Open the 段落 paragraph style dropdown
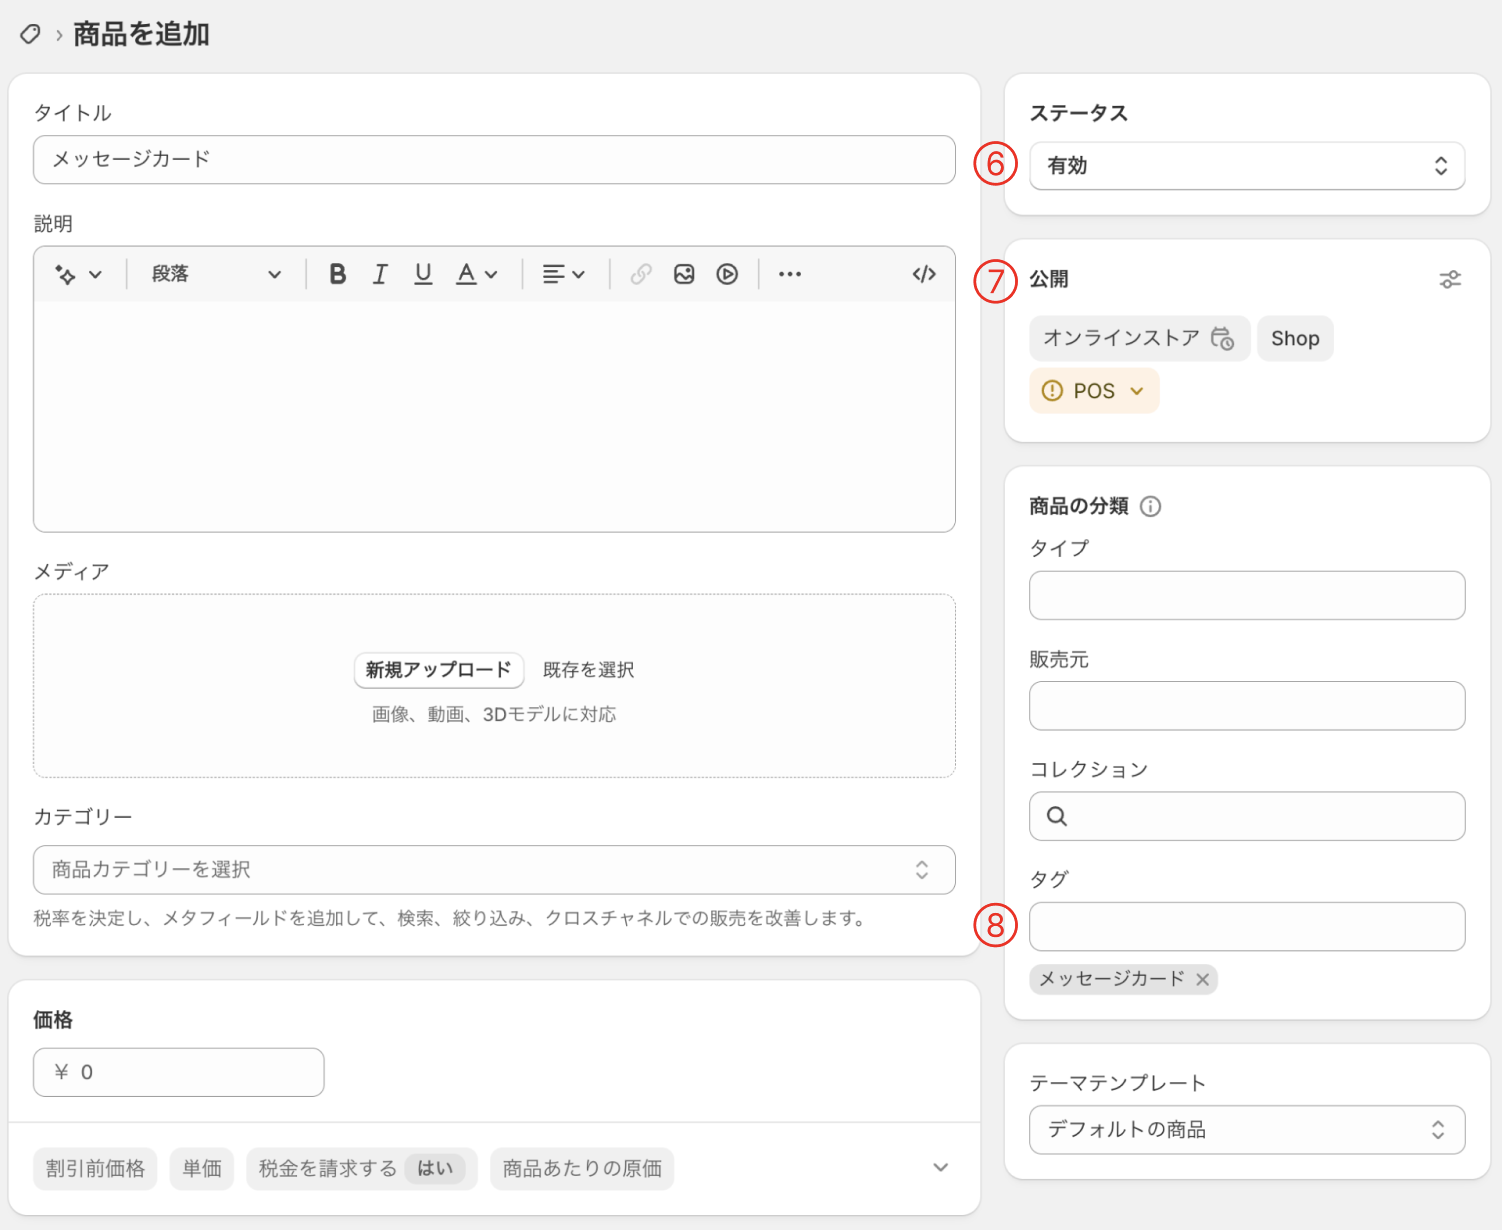 216,274
